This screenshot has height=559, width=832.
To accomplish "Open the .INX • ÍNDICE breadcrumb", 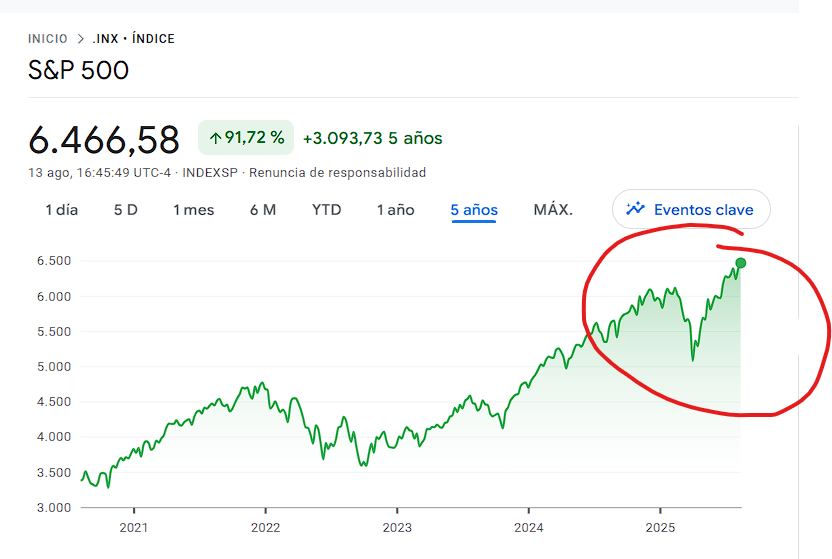I will (134, 39).
